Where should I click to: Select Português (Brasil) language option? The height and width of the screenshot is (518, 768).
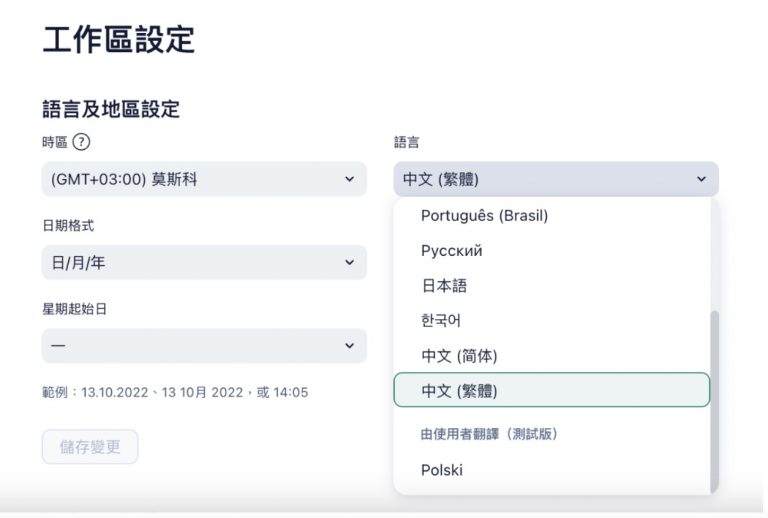point(484,215)
